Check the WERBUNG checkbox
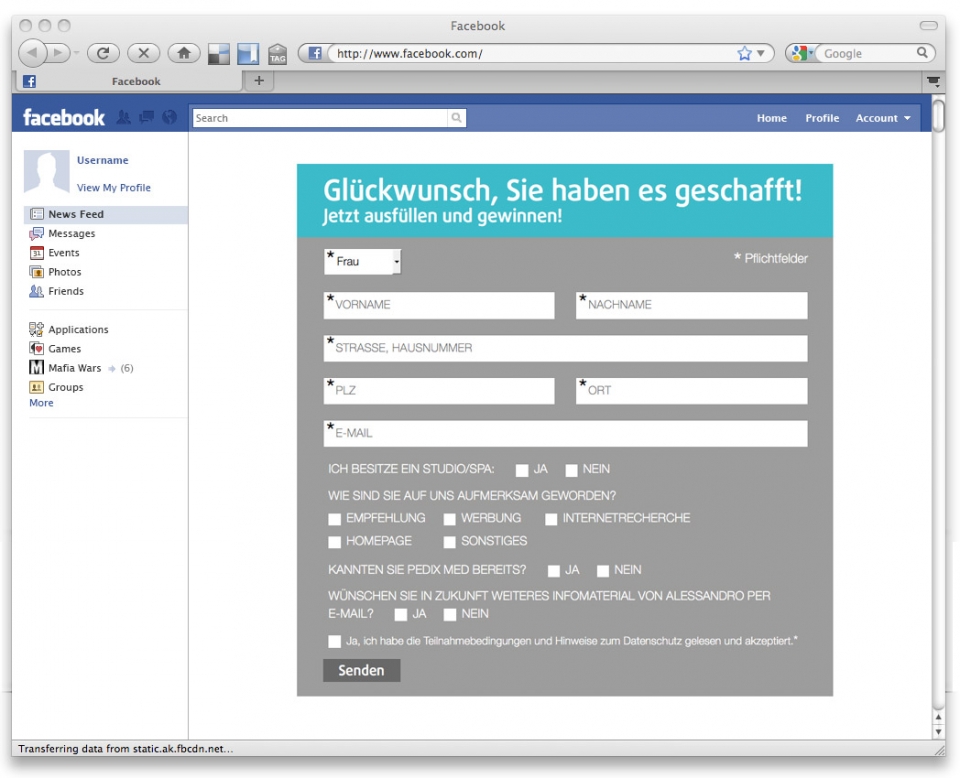This screenshot has width=960, height=778. [x=449, y=519]
